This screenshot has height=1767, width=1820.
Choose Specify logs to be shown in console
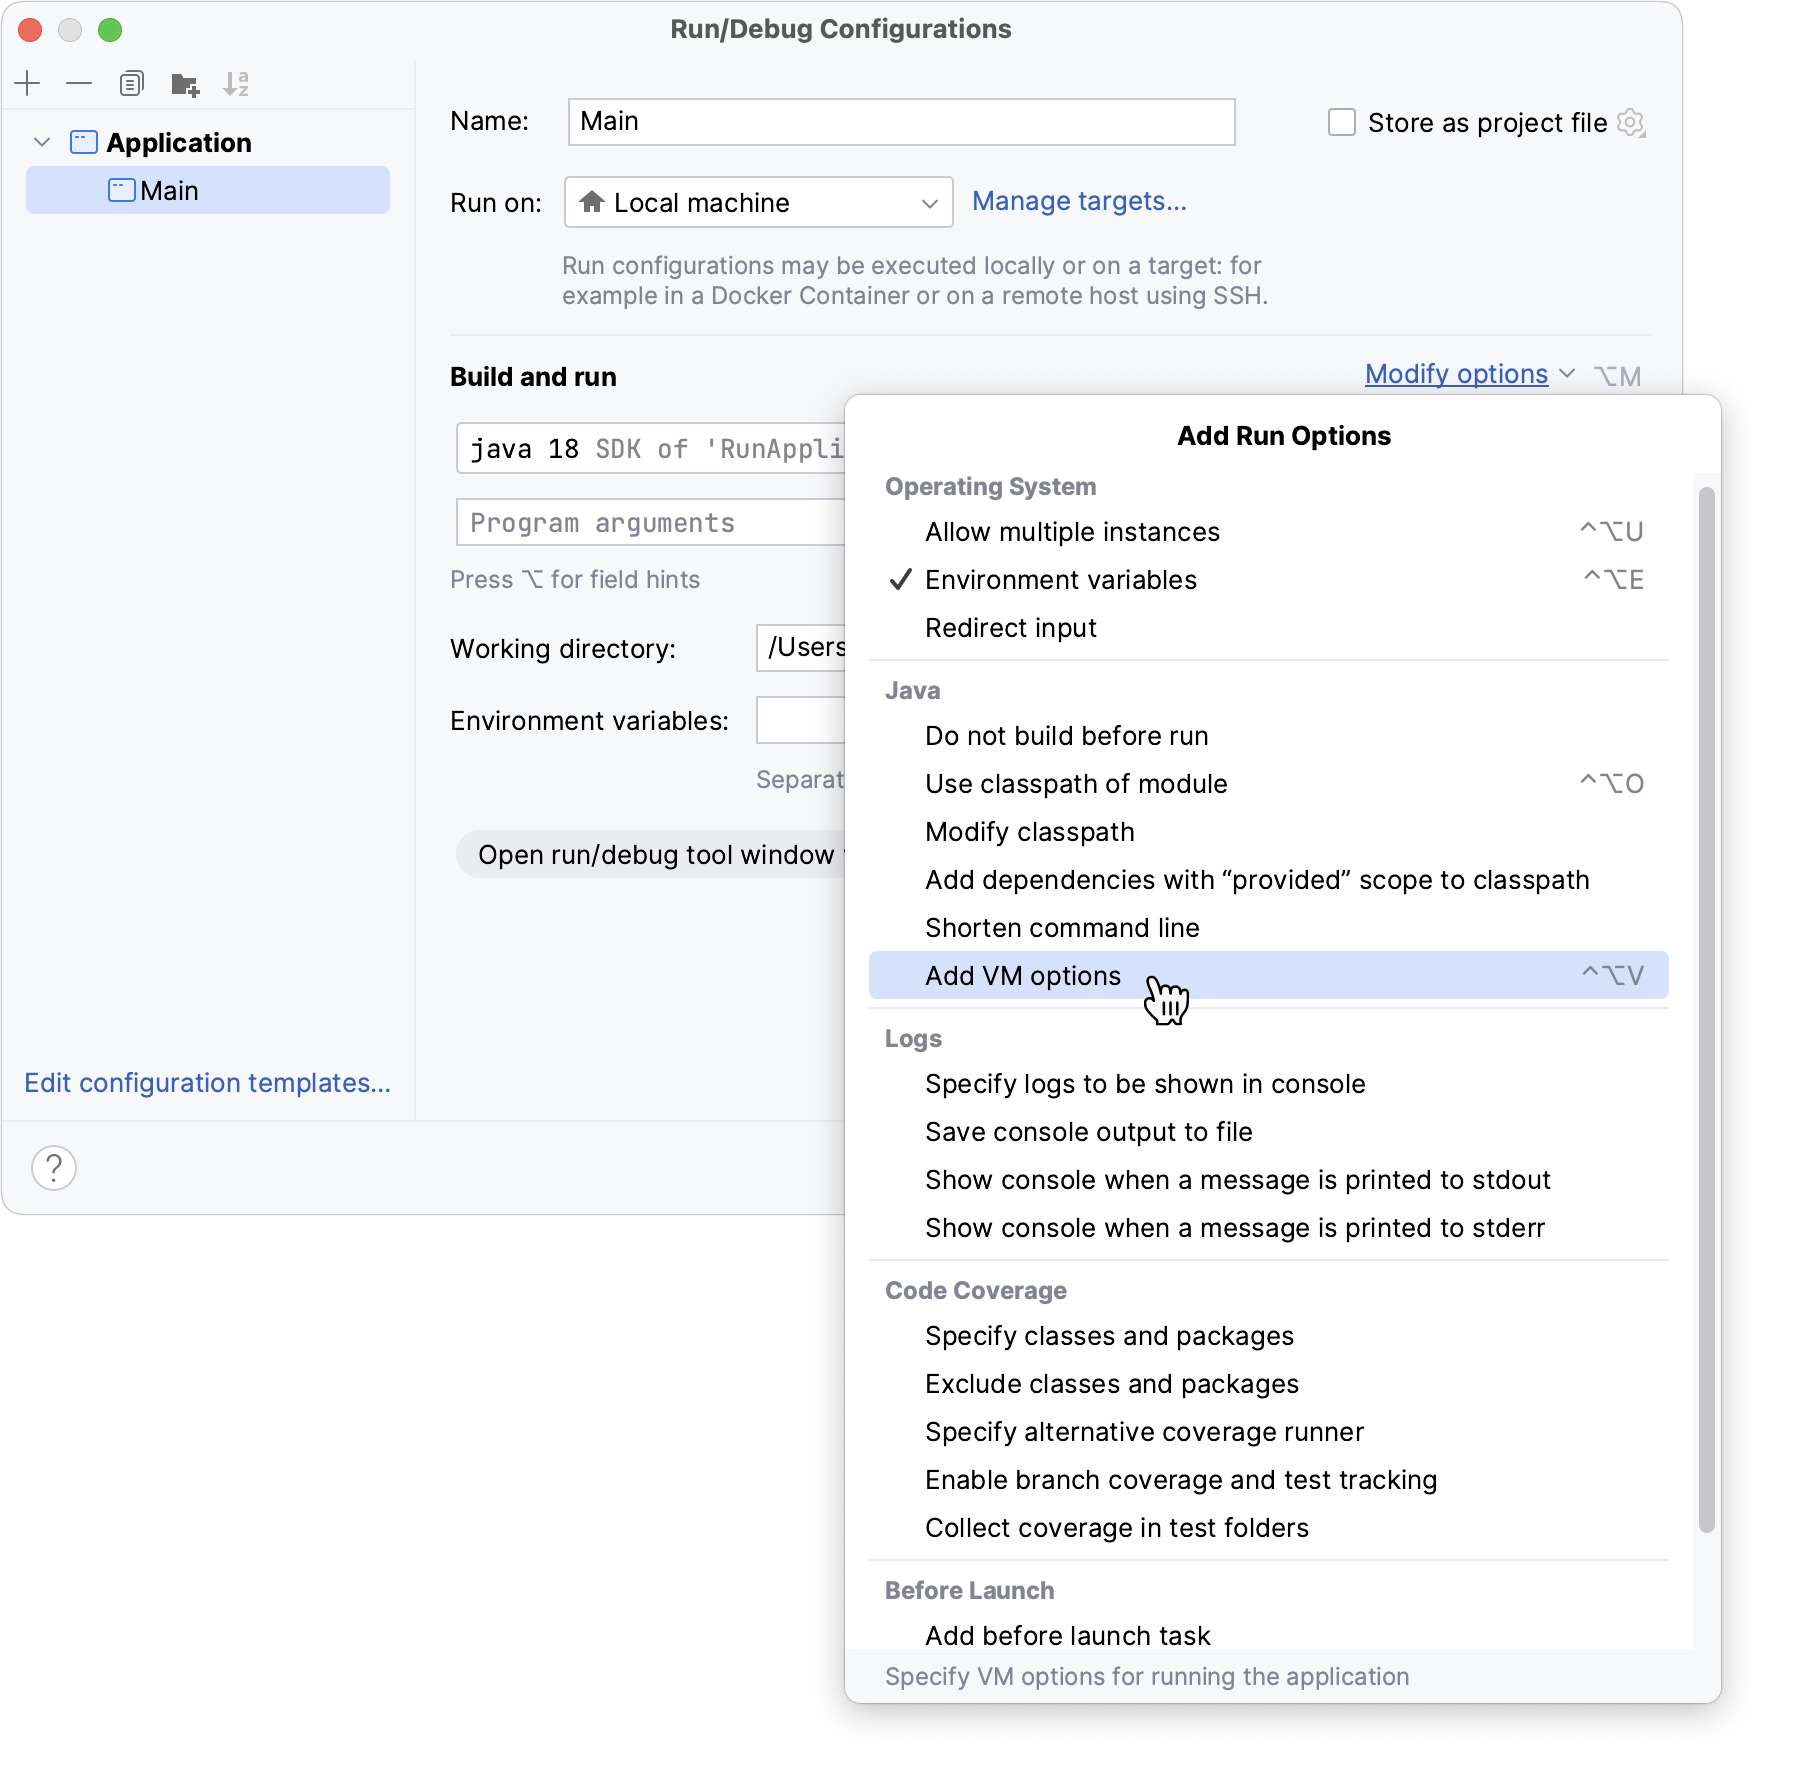tap(1269, 1084)
